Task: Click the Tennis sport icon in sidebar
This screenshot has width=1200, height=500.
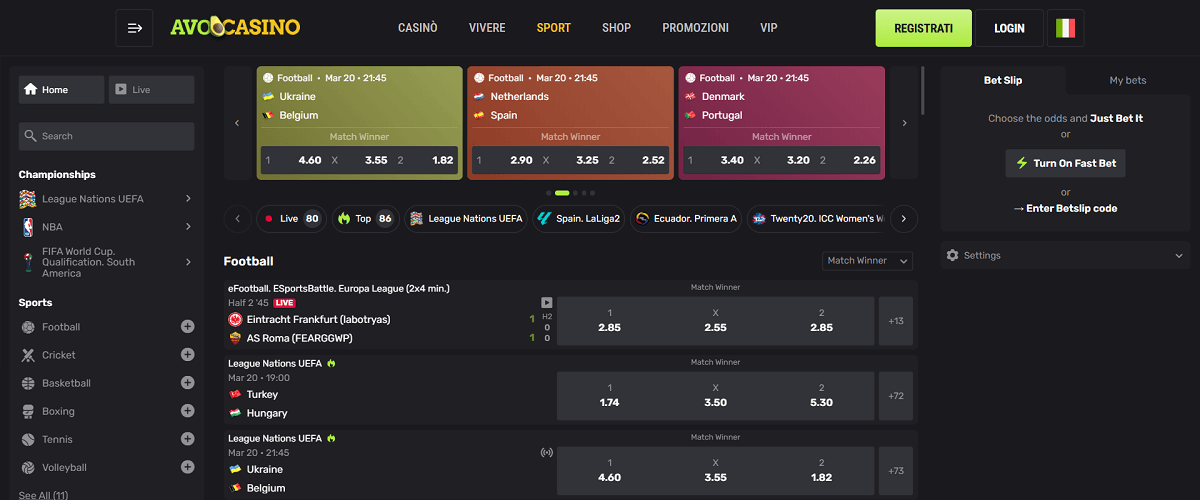Action: 27,439
